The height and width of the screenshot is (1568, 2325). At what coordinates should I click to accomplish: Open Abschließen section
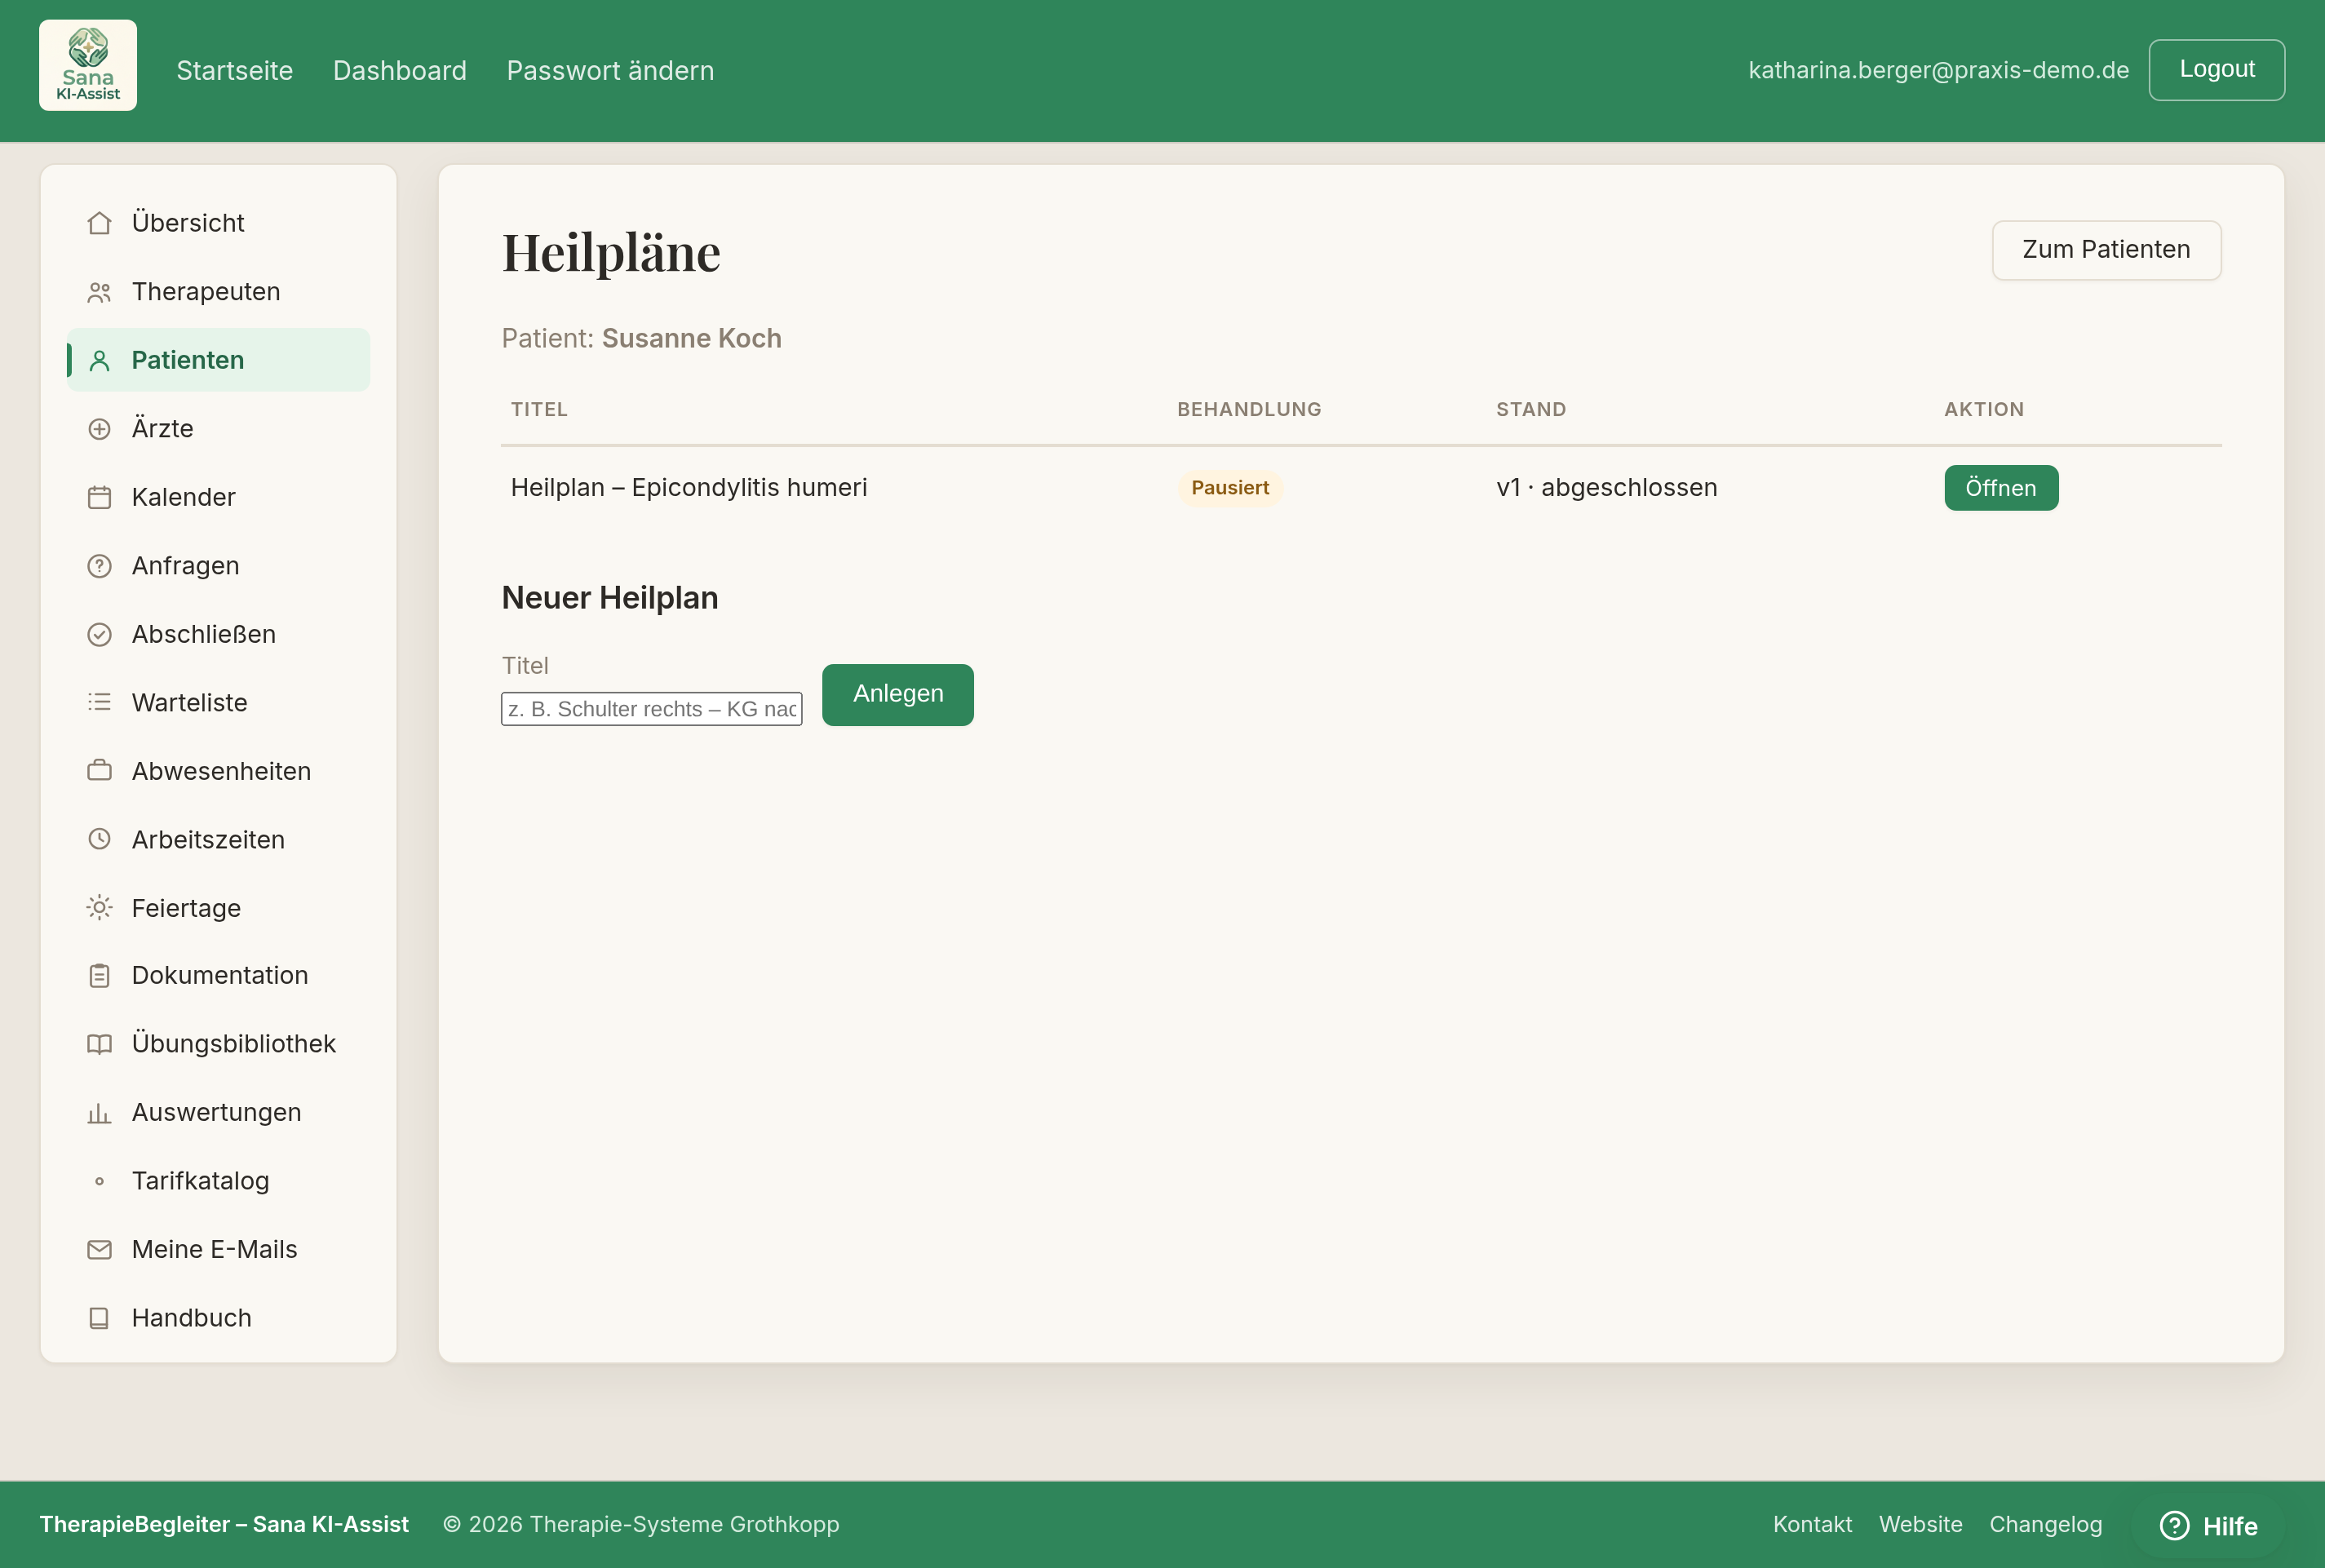218,634
